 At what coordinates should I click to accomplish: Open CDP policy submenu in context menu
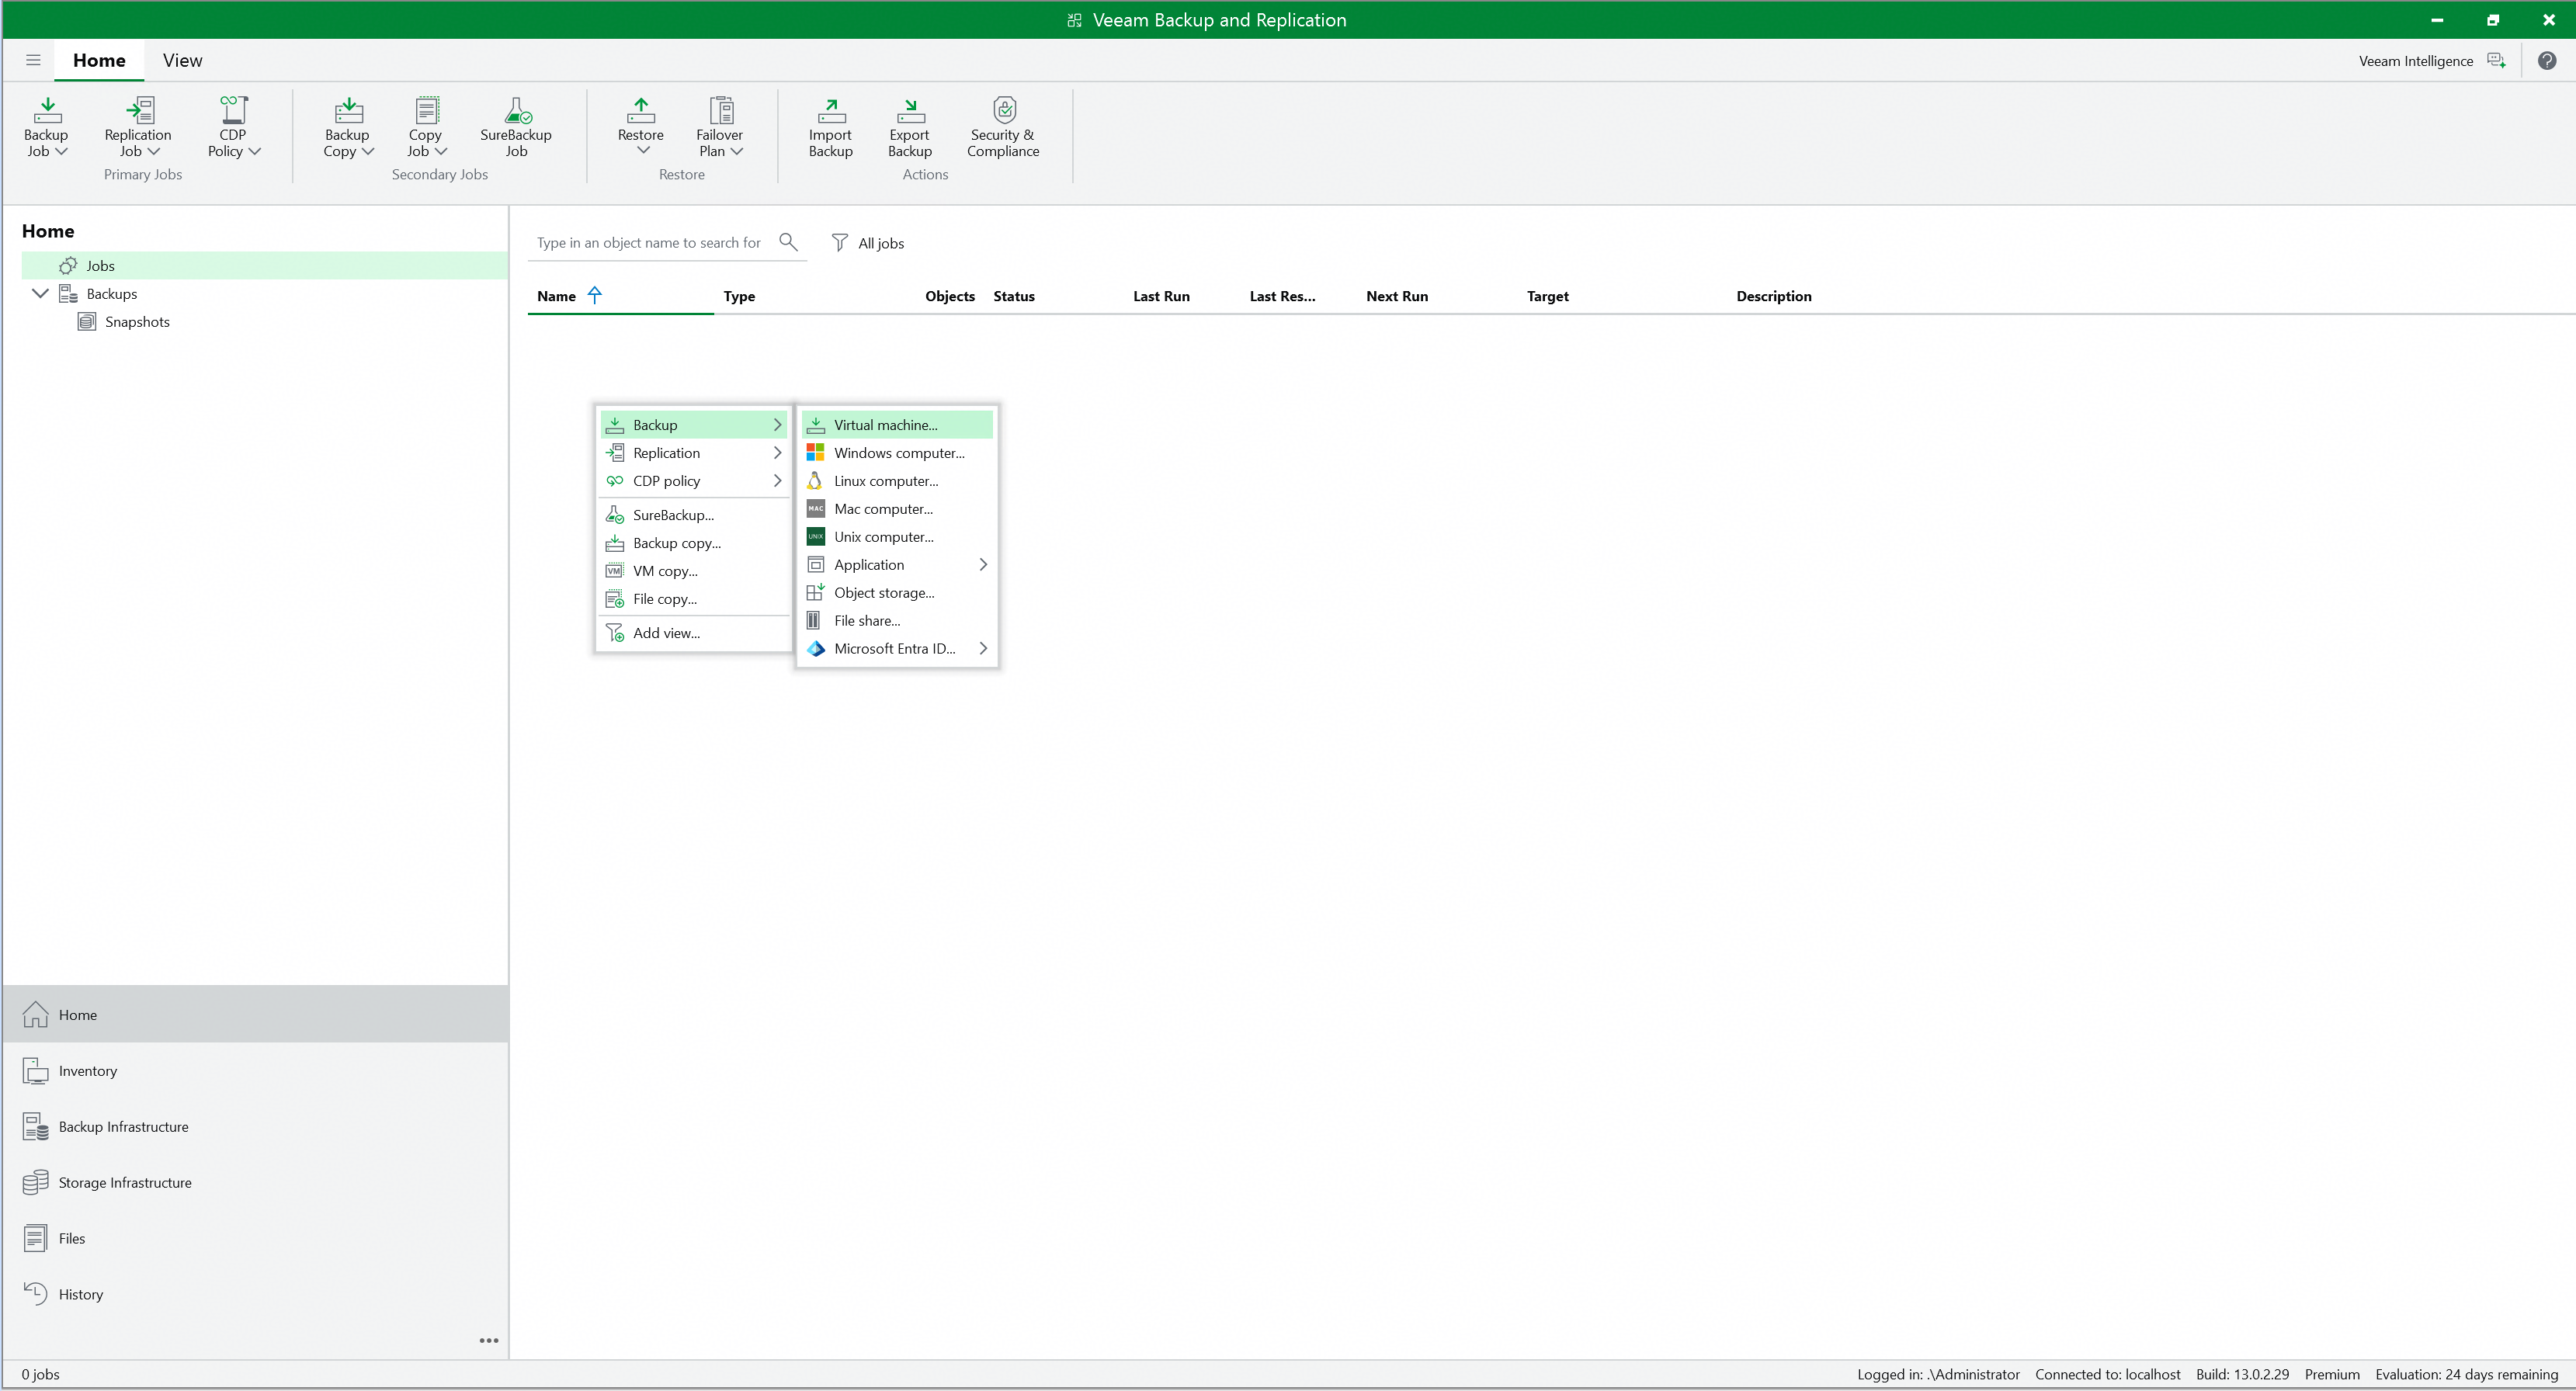(x=694, y=481)
